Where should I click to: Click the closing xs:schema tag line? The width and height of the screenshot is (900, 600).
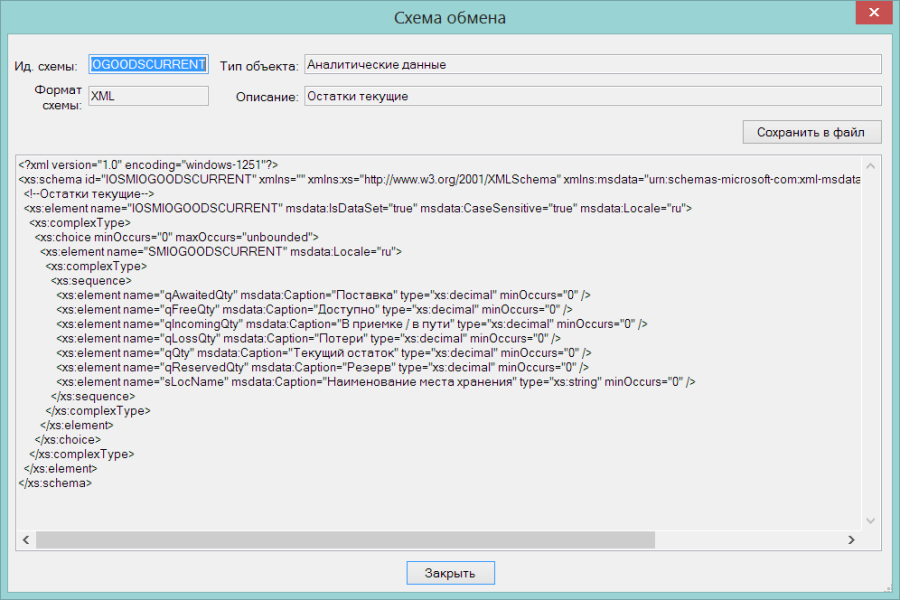coord(55,483)
